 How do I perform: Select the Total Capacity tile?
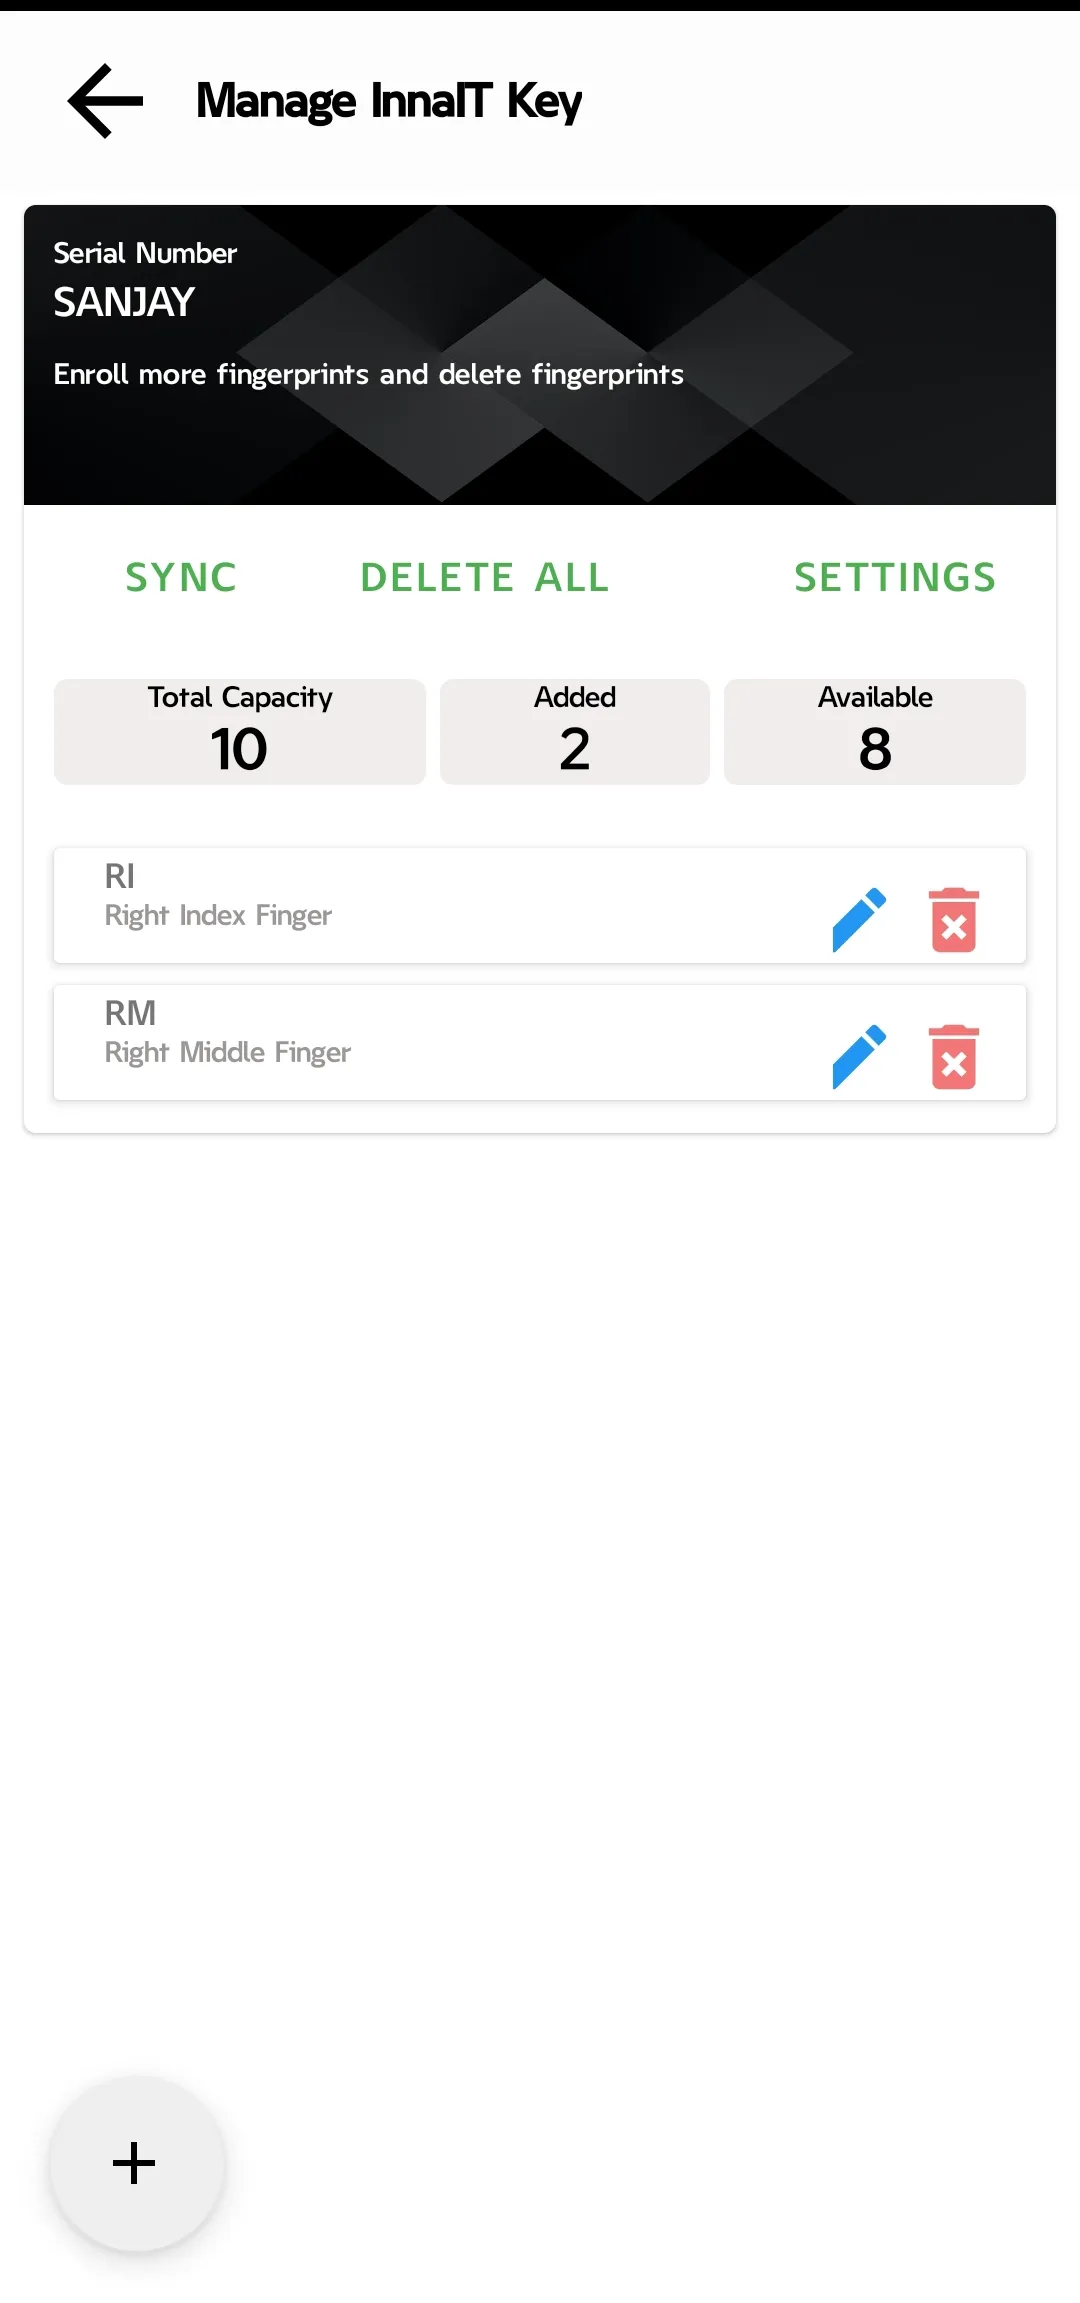[x=240, y=731]
